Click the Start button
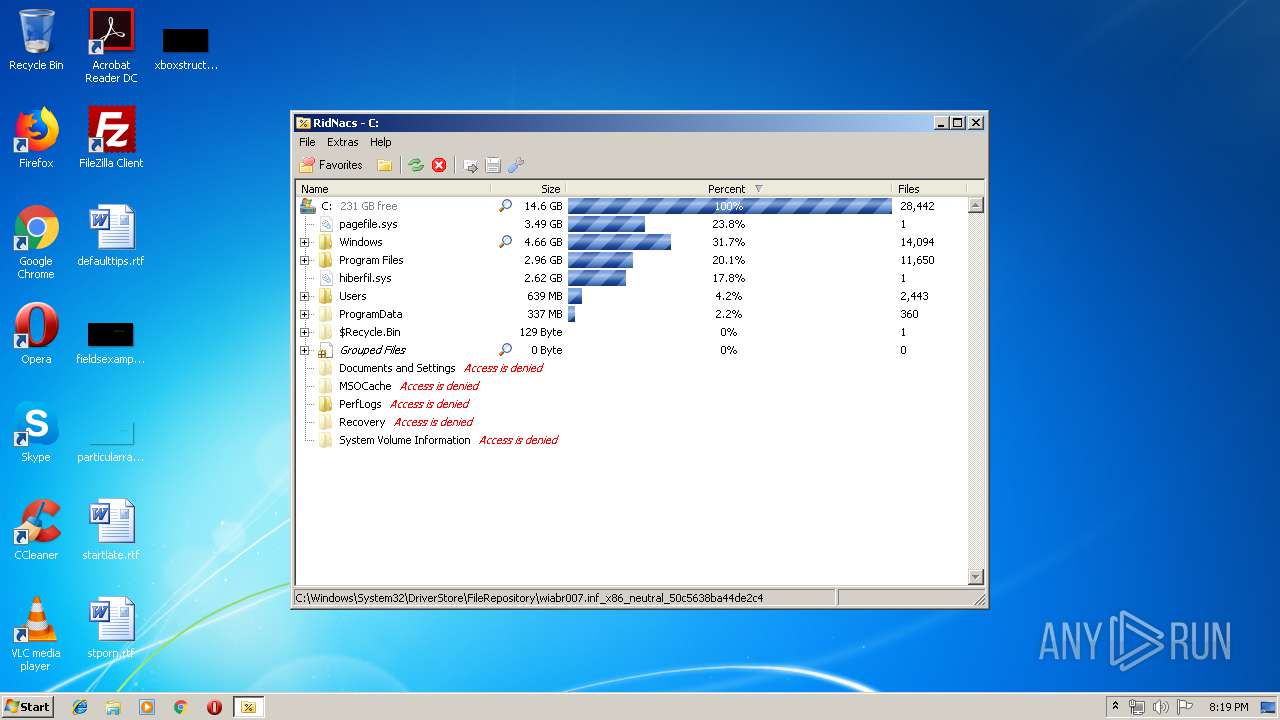The height and width of the screenshot is (720, 1280). [x=27, y=706]
